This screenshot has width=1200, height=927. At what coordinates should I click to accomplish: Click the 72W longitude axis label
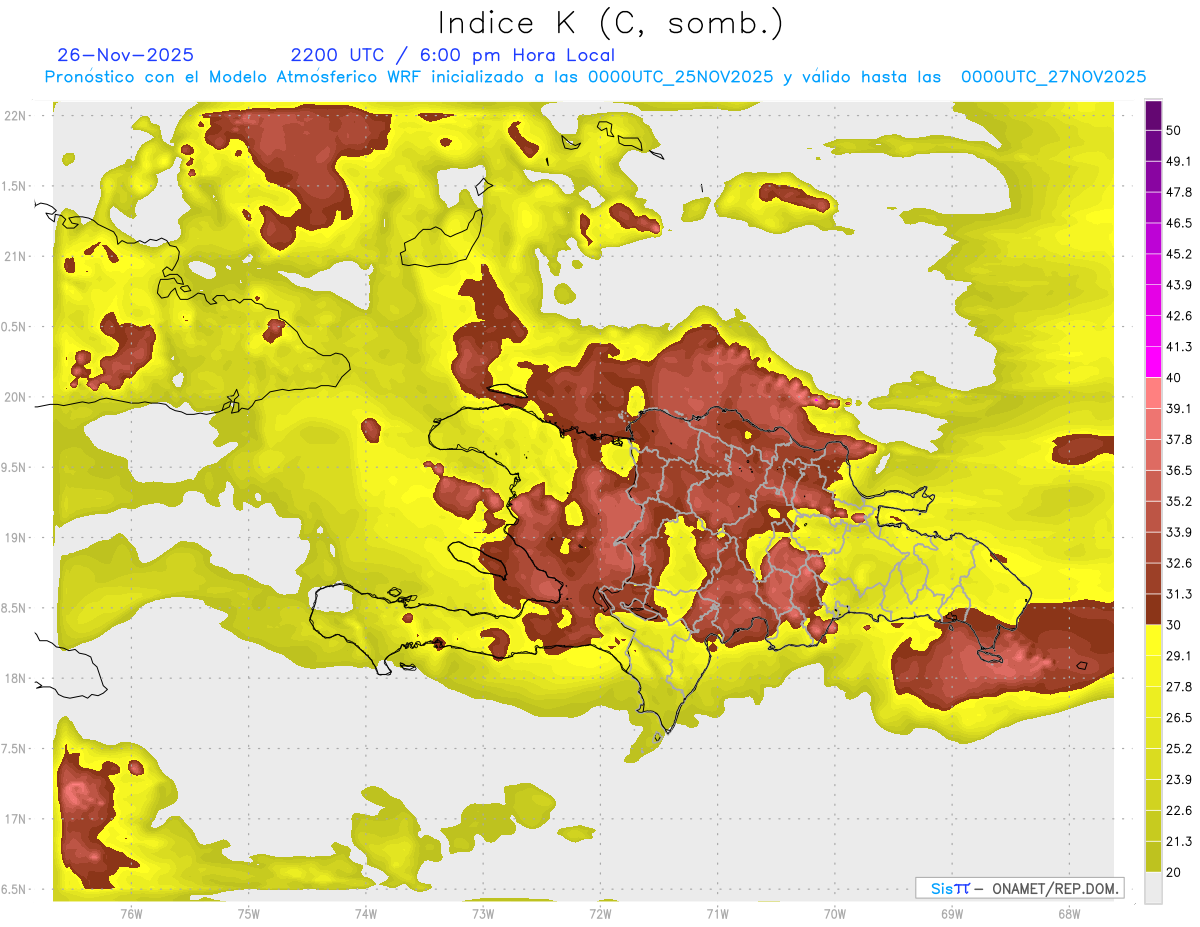pyautogui.click(x=600, y=913)
